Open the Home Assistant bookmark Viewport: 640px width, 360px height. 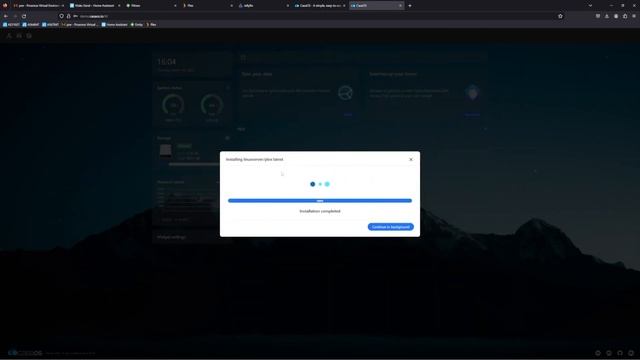[115, 24]
